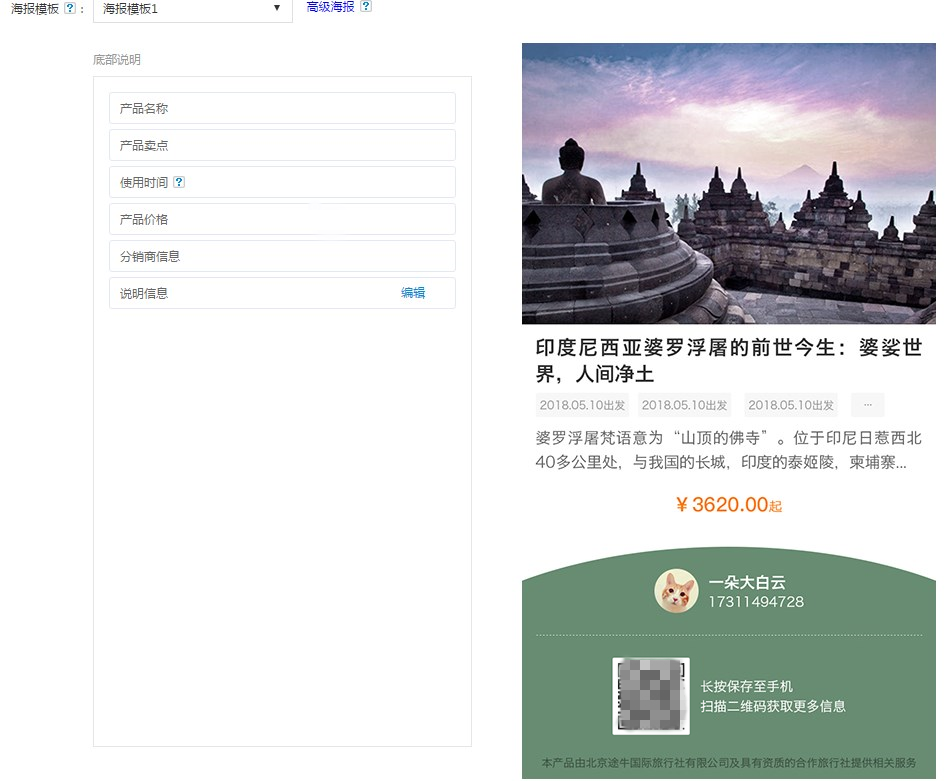The height and width of the screenshot is (781, 945).
Task: Click the help icon beside 使用时间
Action: 179,182
